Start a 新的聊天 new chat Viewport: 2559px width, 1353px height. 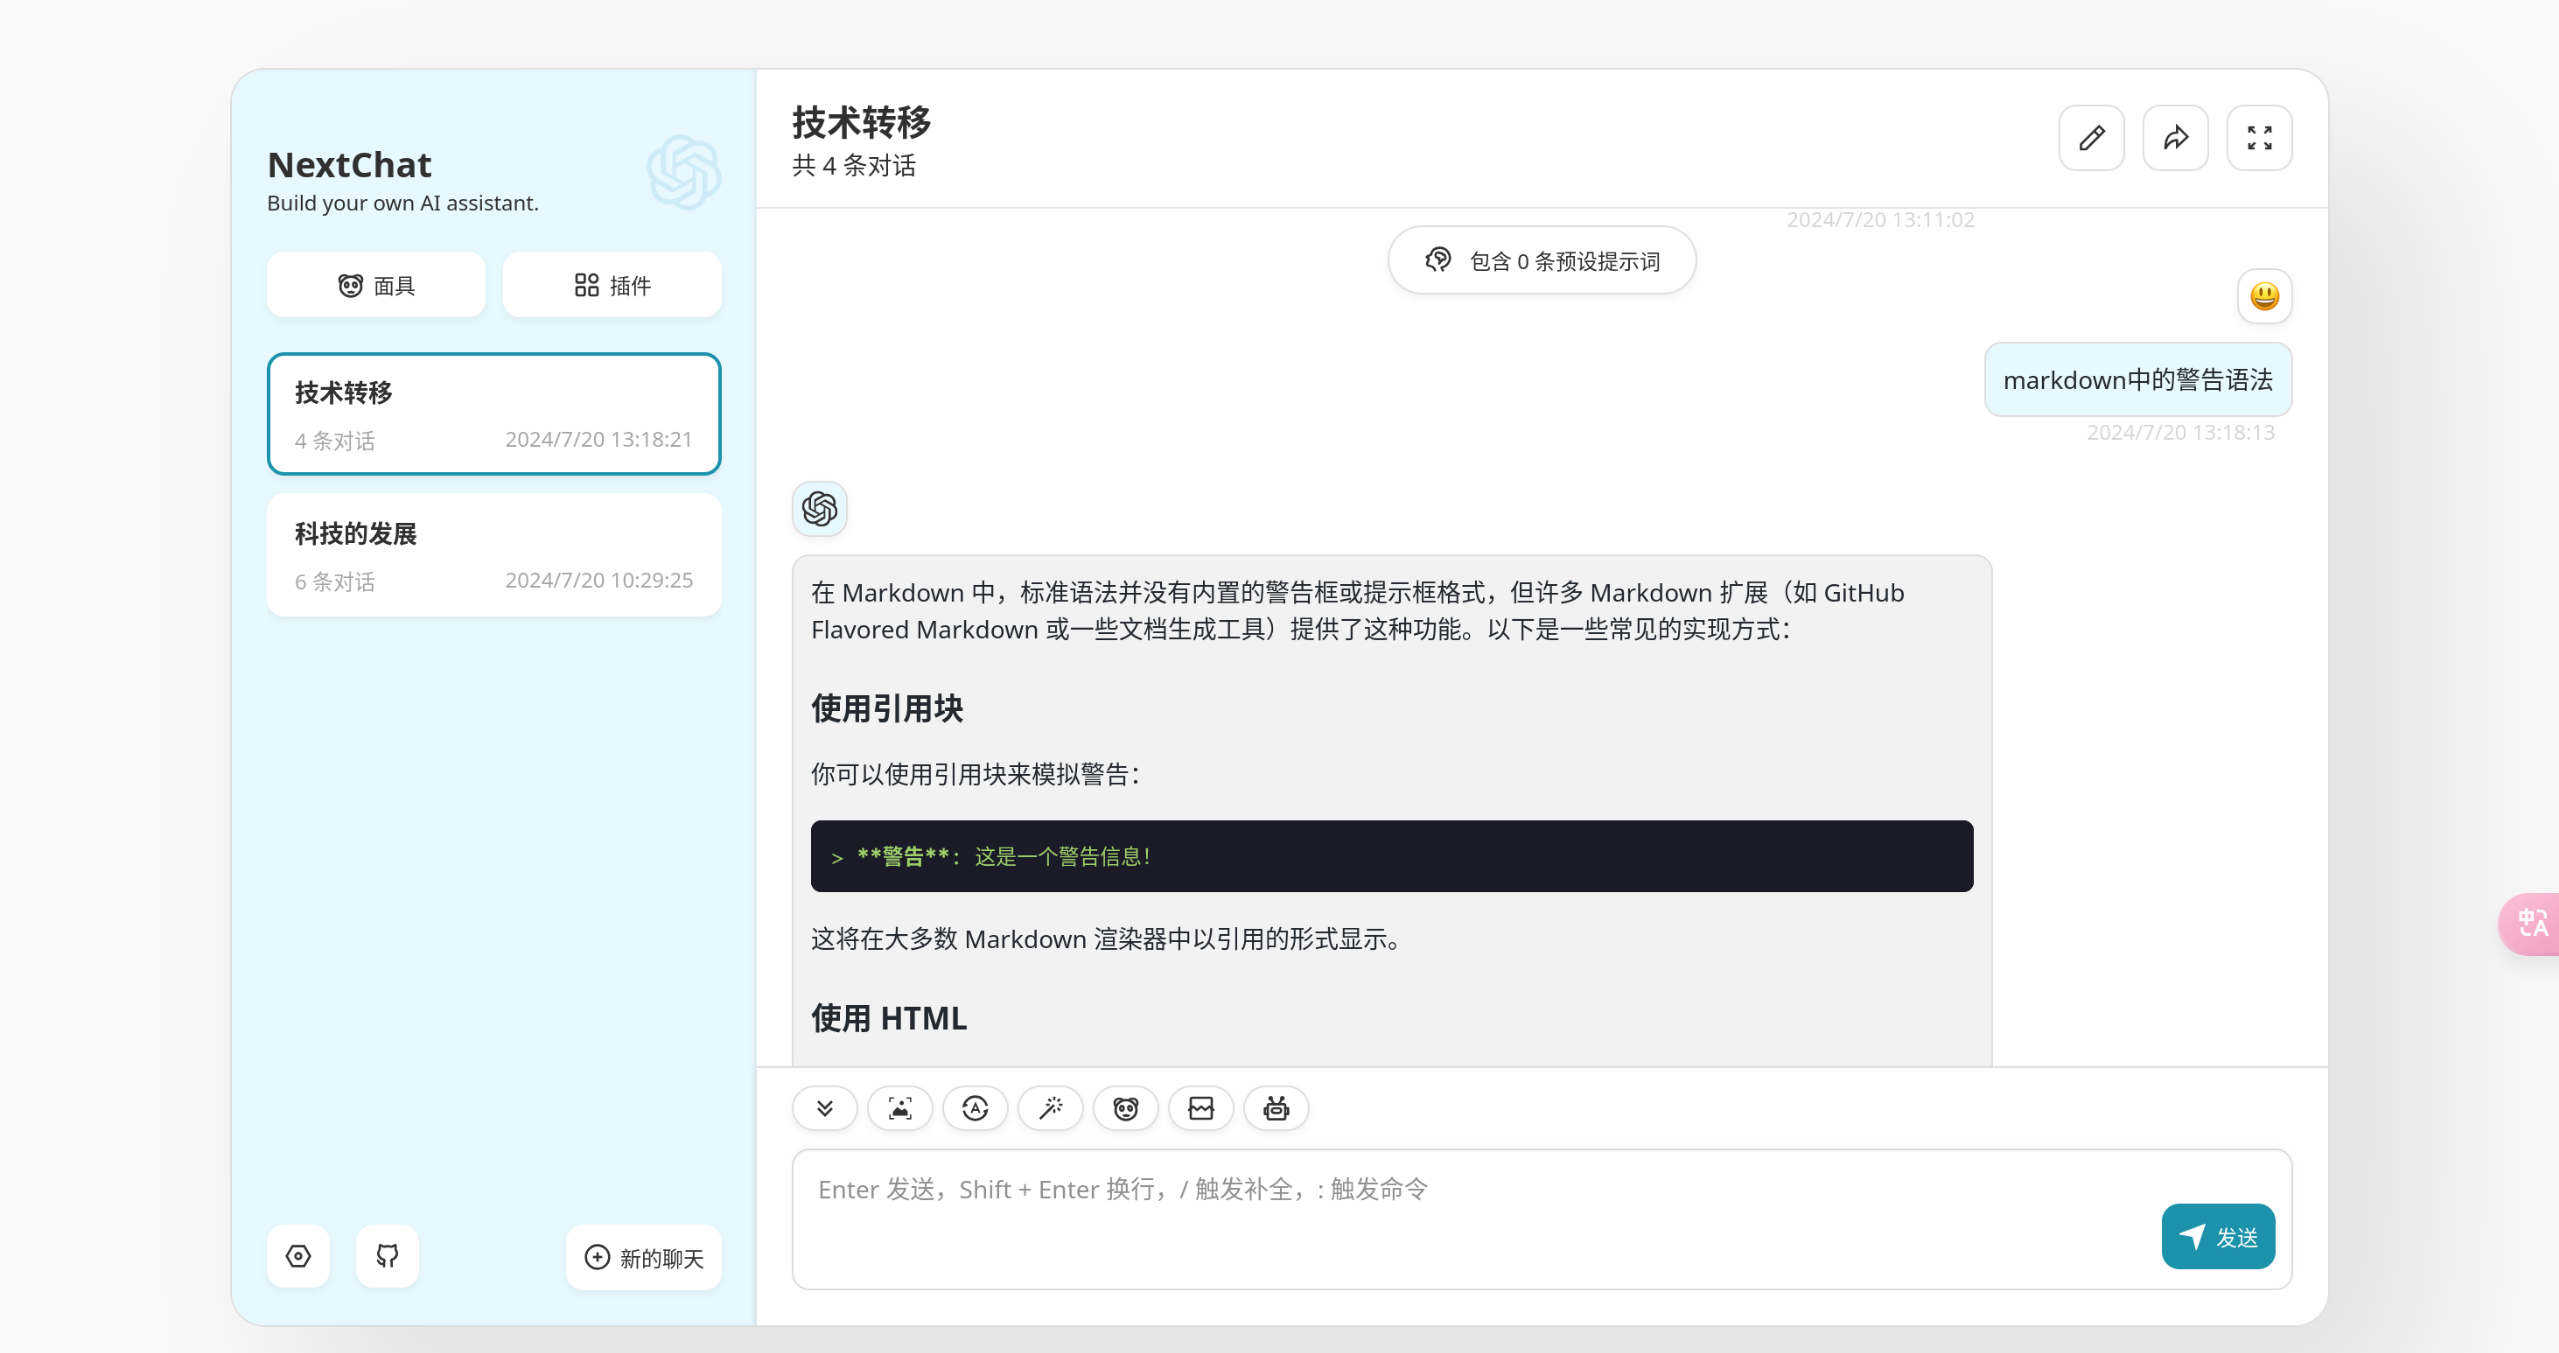643,1258
